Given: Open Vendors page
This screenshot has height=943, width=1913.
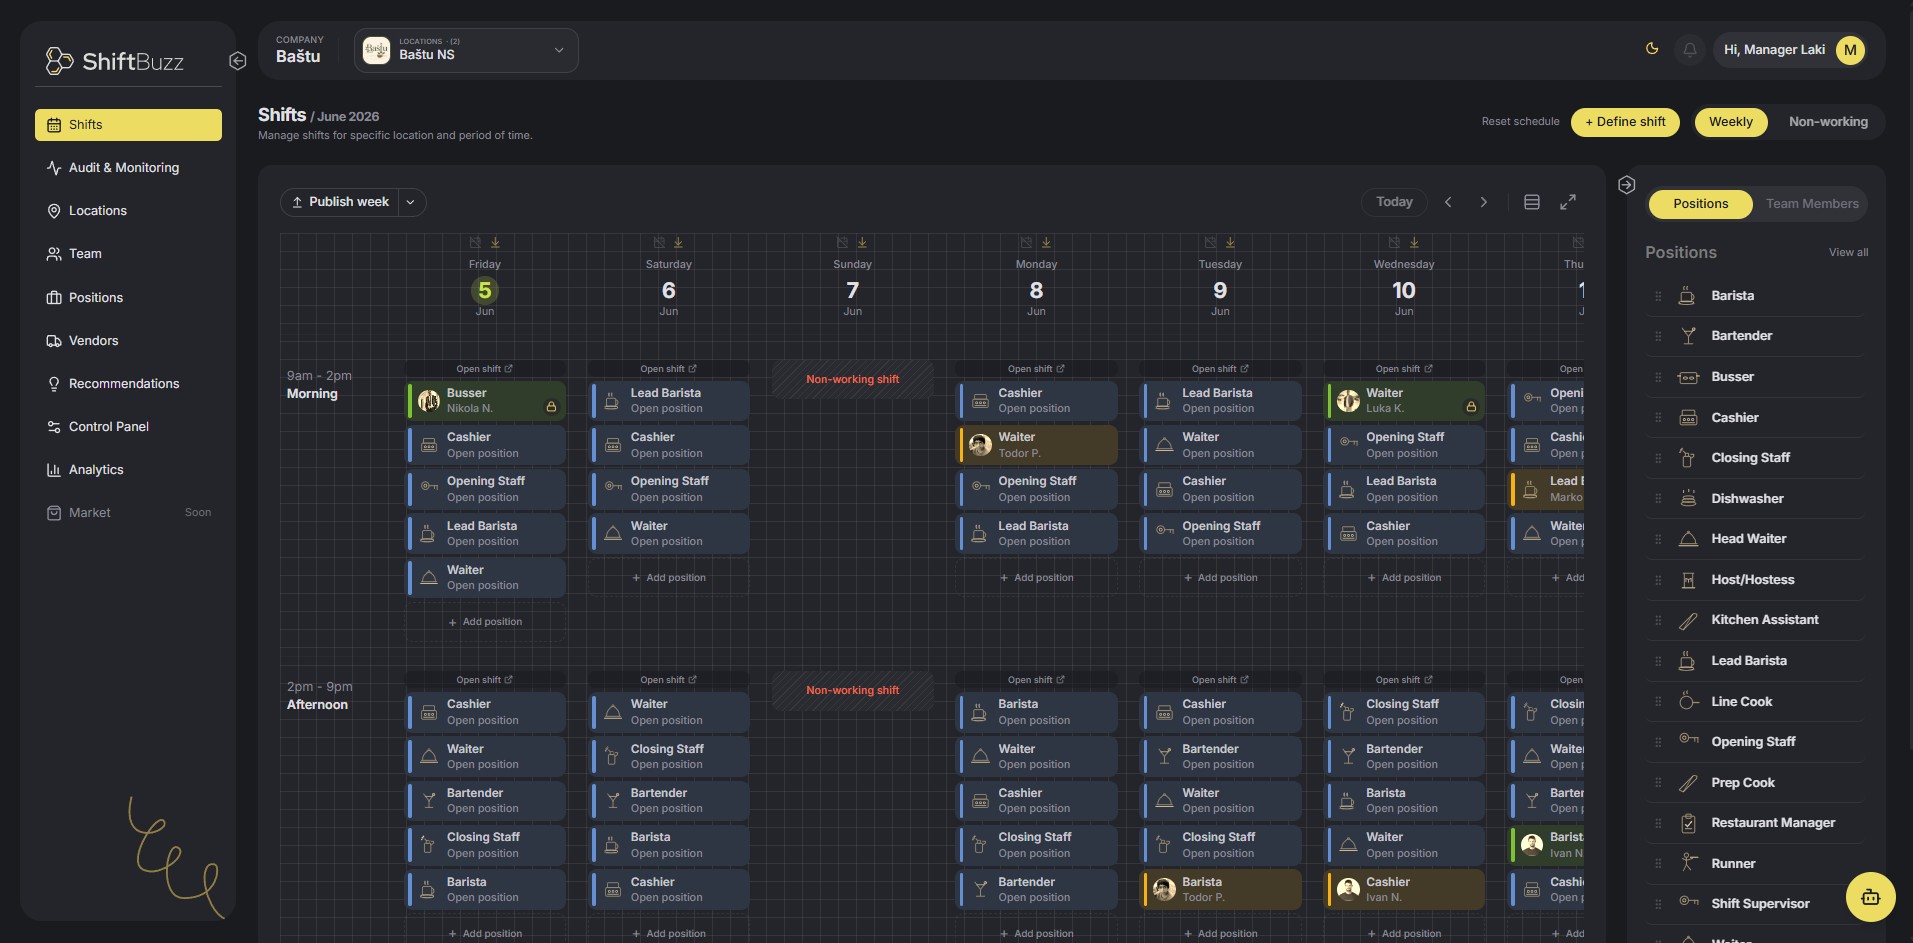Looking at the screenshot, I should pyautogui.click(x=128, y=341).
